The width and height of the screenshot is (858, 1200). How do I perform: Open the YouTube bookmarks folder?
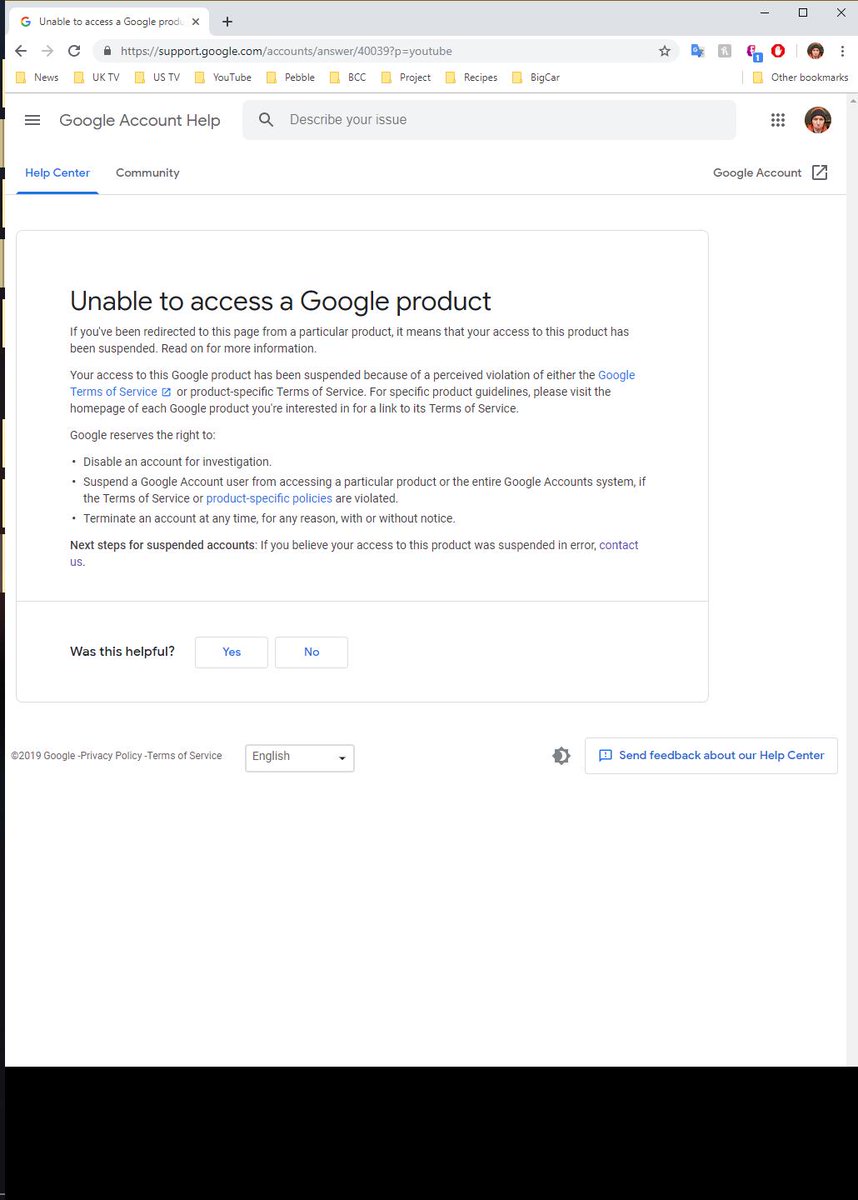[x=223, y=77]
